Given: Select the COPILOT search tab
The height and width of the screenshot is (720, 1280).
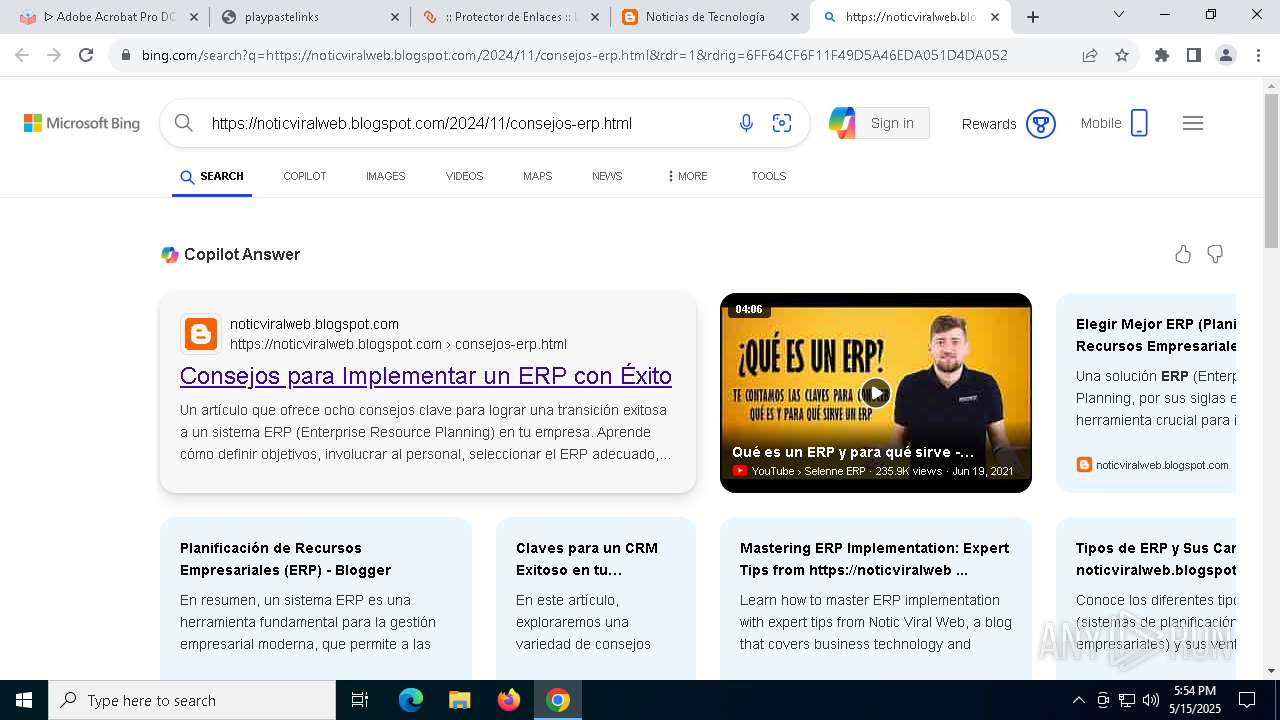Looking at the screenshot, I should tap(305, 176).
